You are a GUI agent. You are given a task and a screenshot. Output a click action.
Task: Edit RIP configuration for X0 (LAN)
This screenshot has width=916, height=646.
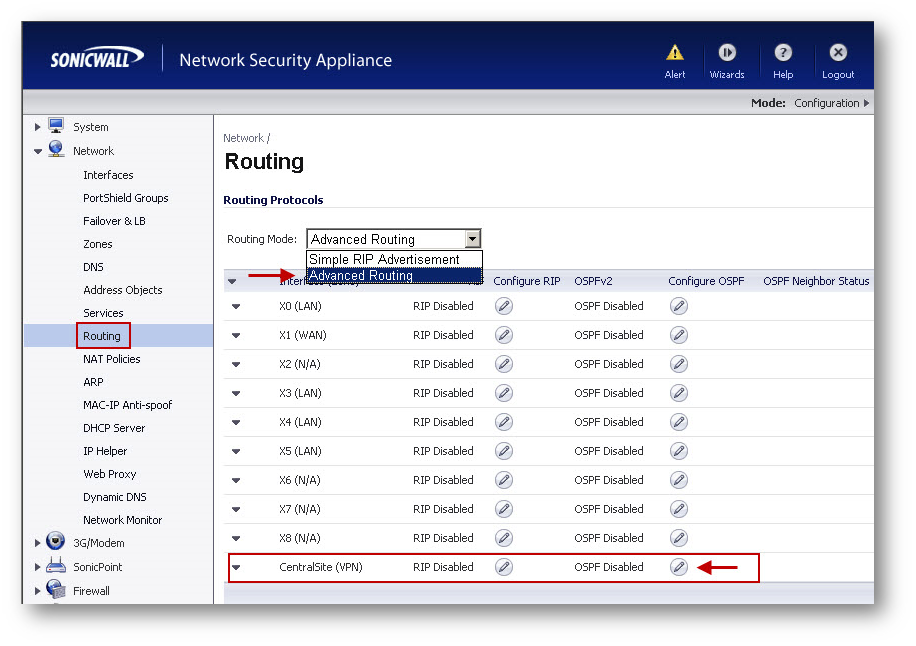pos(504,306)
